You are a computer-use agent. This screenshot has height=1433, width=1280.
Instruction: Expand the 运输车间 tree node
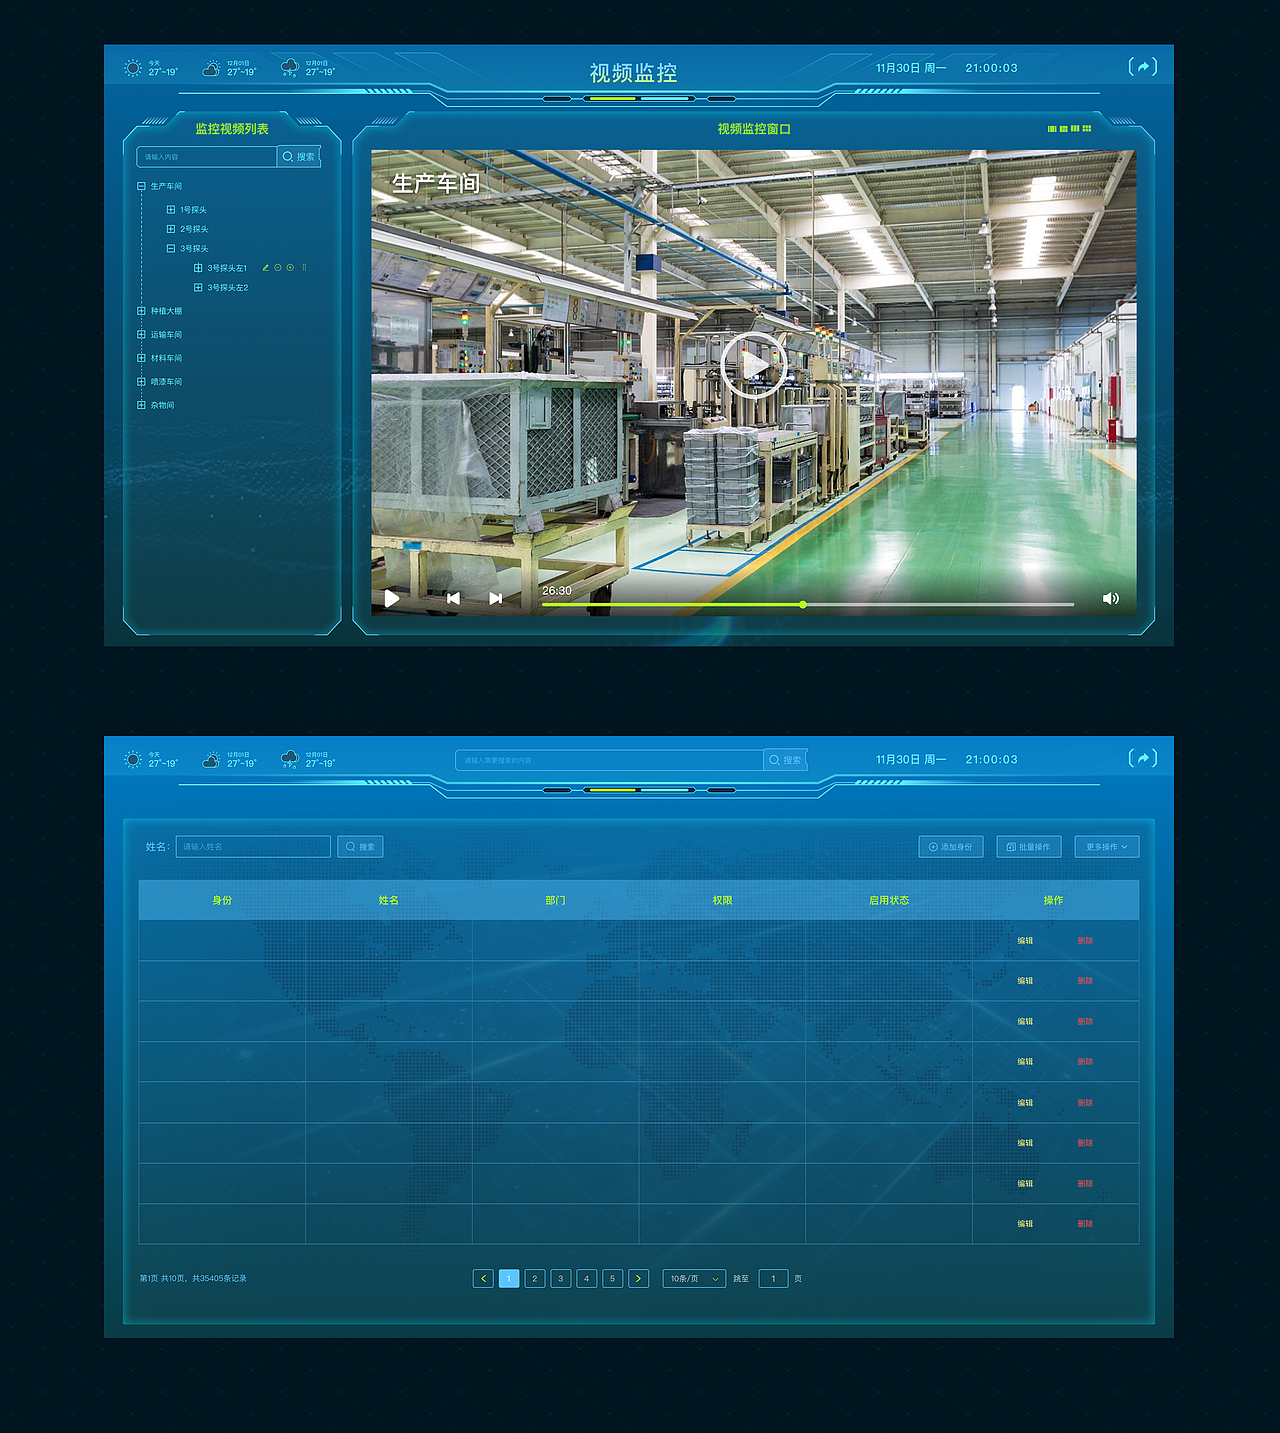141,334
